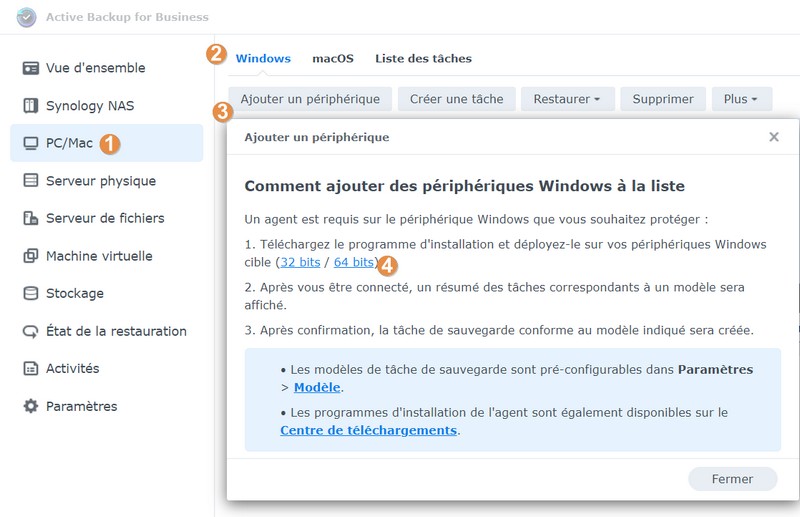
Task: Open Vue d'ensemble via its sidebar icon
Action: pyautogui.click(x=30, y=68)
